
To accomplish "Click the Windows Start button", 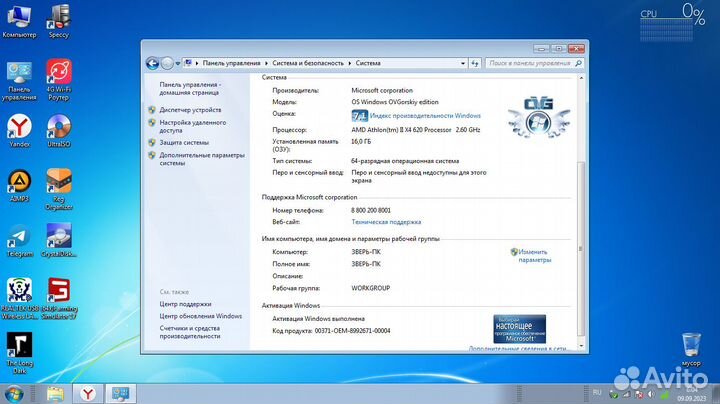I will tap(14, 393).
